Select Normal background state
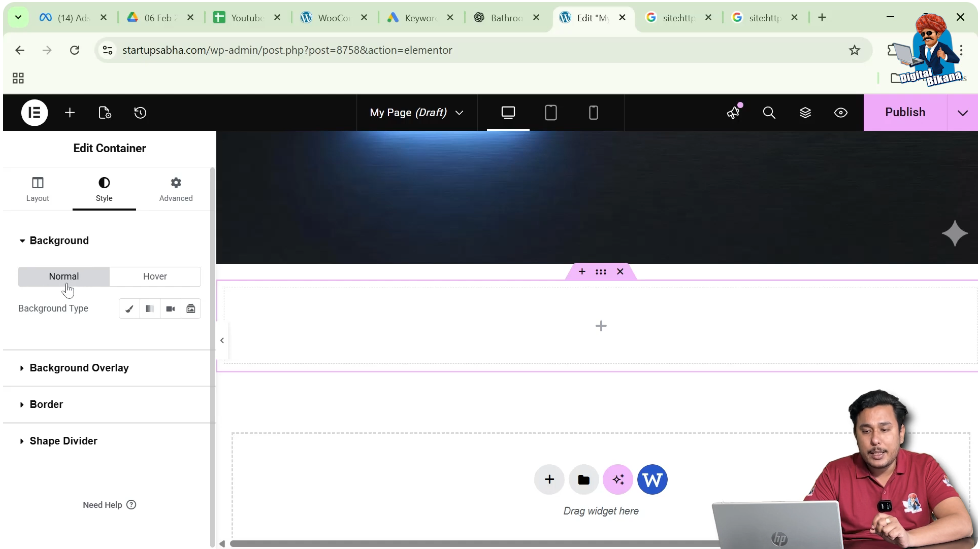 [64, 276]
